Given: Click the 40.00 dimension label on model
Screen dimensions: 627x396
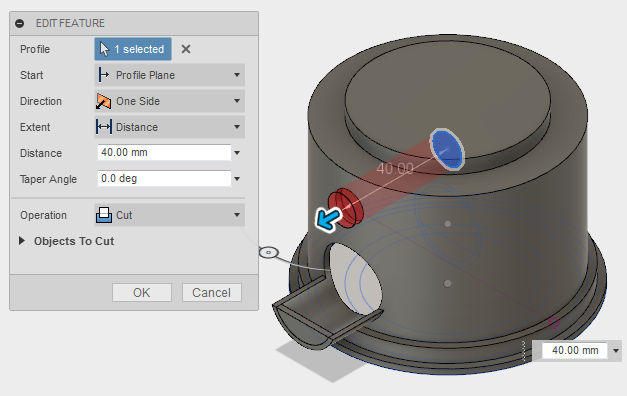Looking at the screenshot, I should pyautogui.click(x=395, y=169).
